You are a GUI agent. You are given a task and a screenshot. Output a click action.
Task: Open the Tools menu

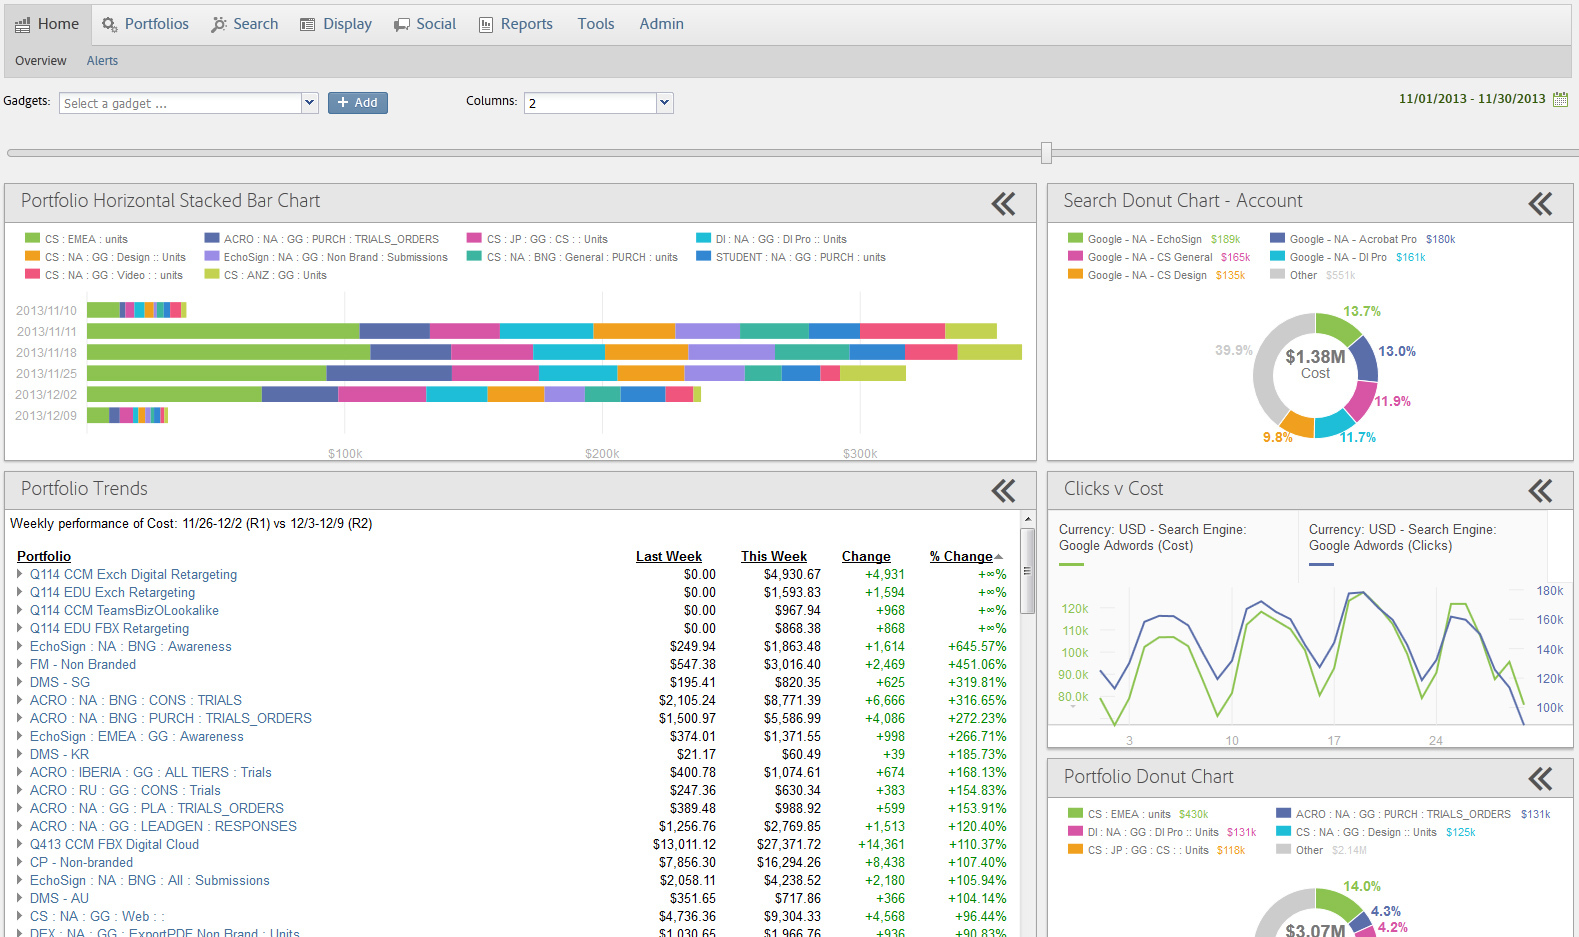pos(596,24)
